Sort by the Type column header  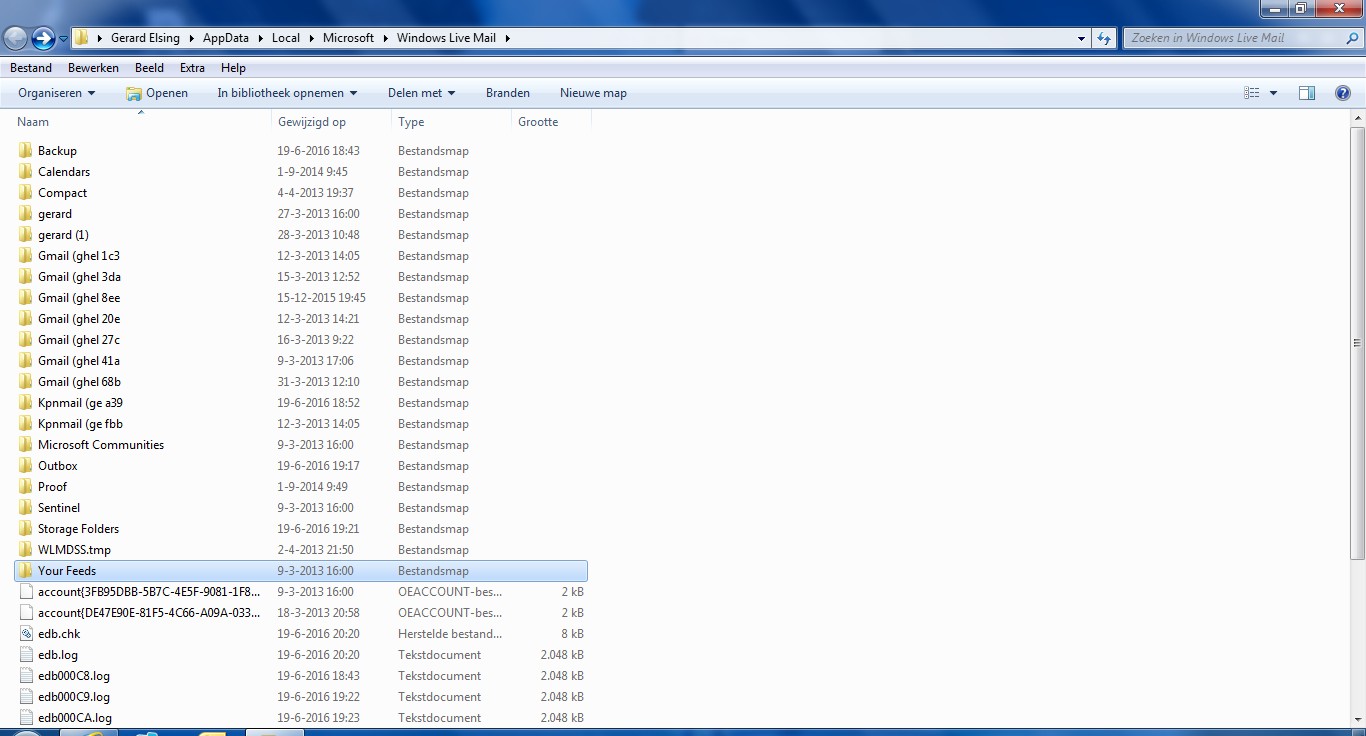pyautogui.click(x=451, y=121)
